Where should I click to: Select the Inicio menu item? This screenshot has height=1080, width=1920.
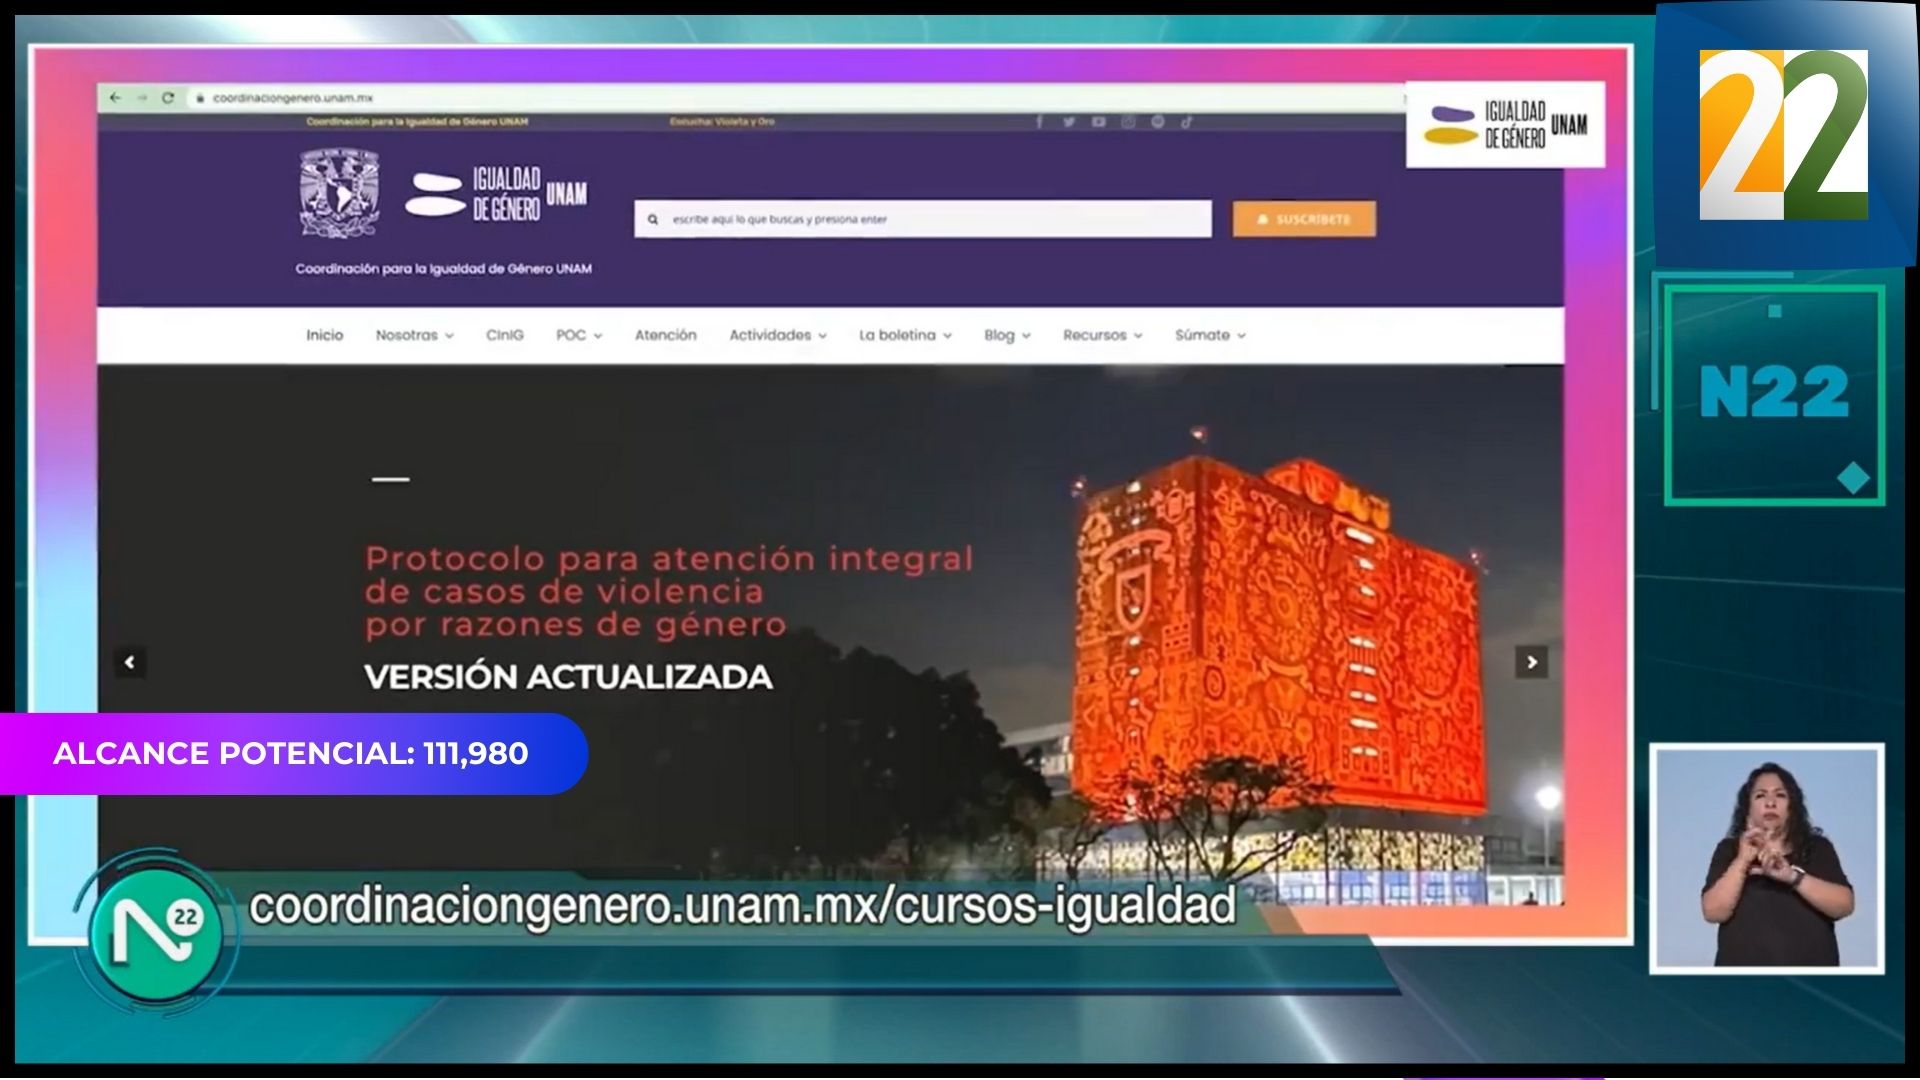(324, 336)
